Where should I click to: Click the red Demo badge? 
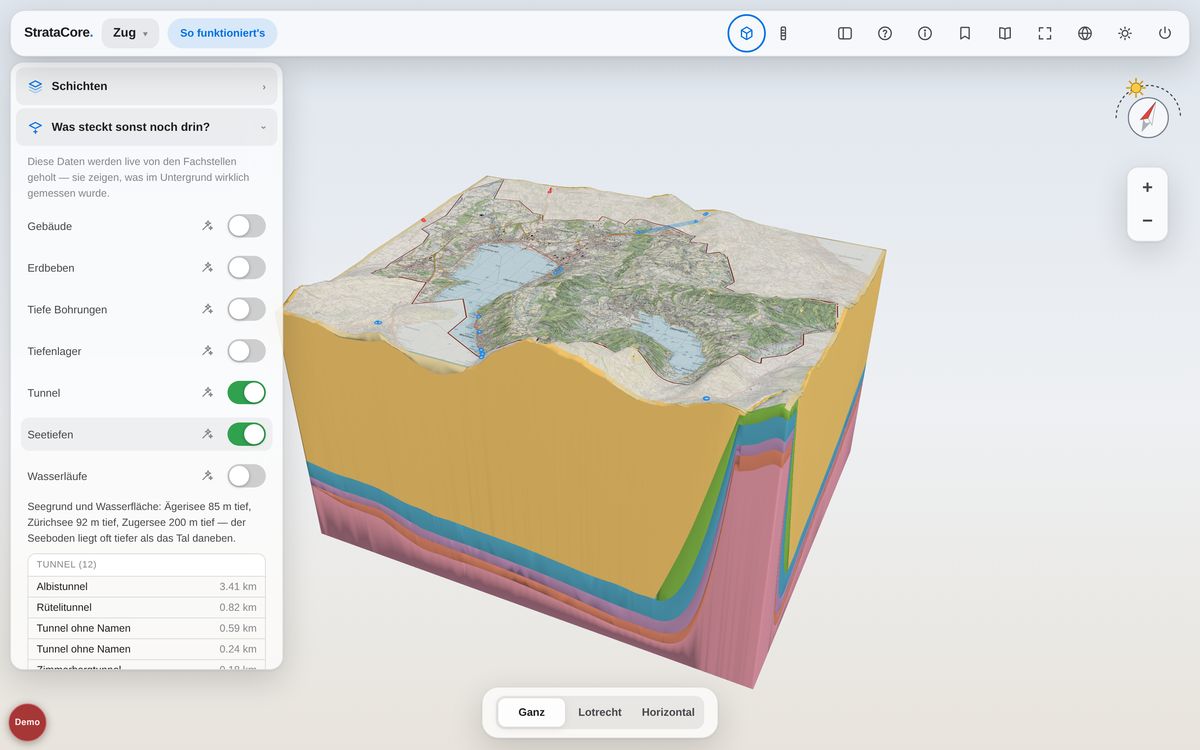click(x=27, y=722)
